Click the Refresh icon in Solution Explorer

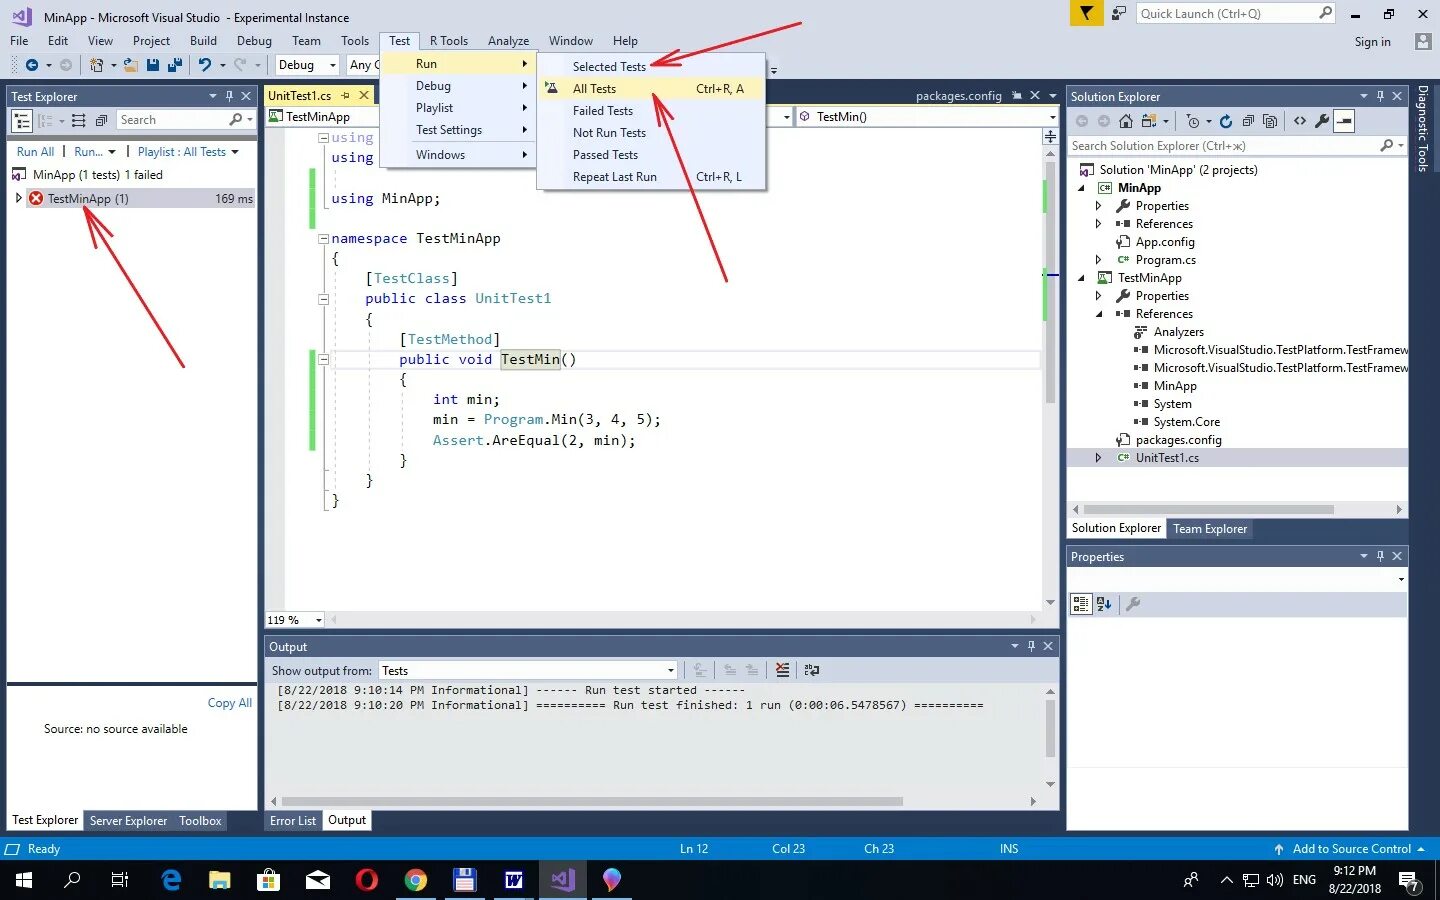pos(1226,121)
